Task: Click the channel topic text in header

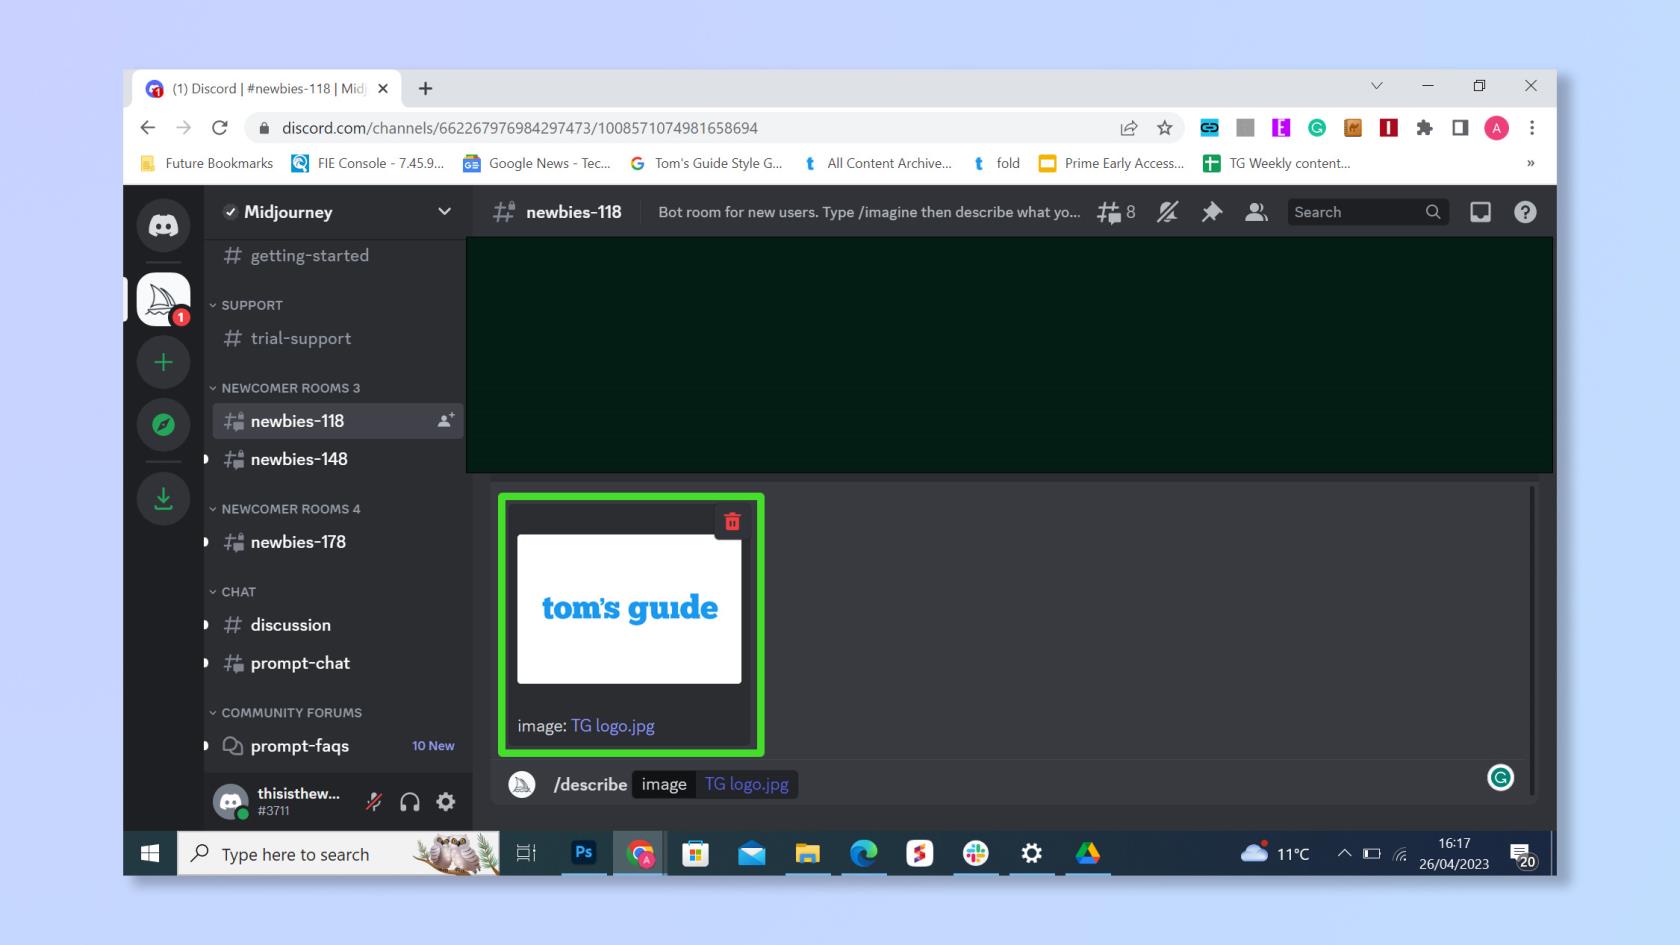Action: tap(869, 212)
